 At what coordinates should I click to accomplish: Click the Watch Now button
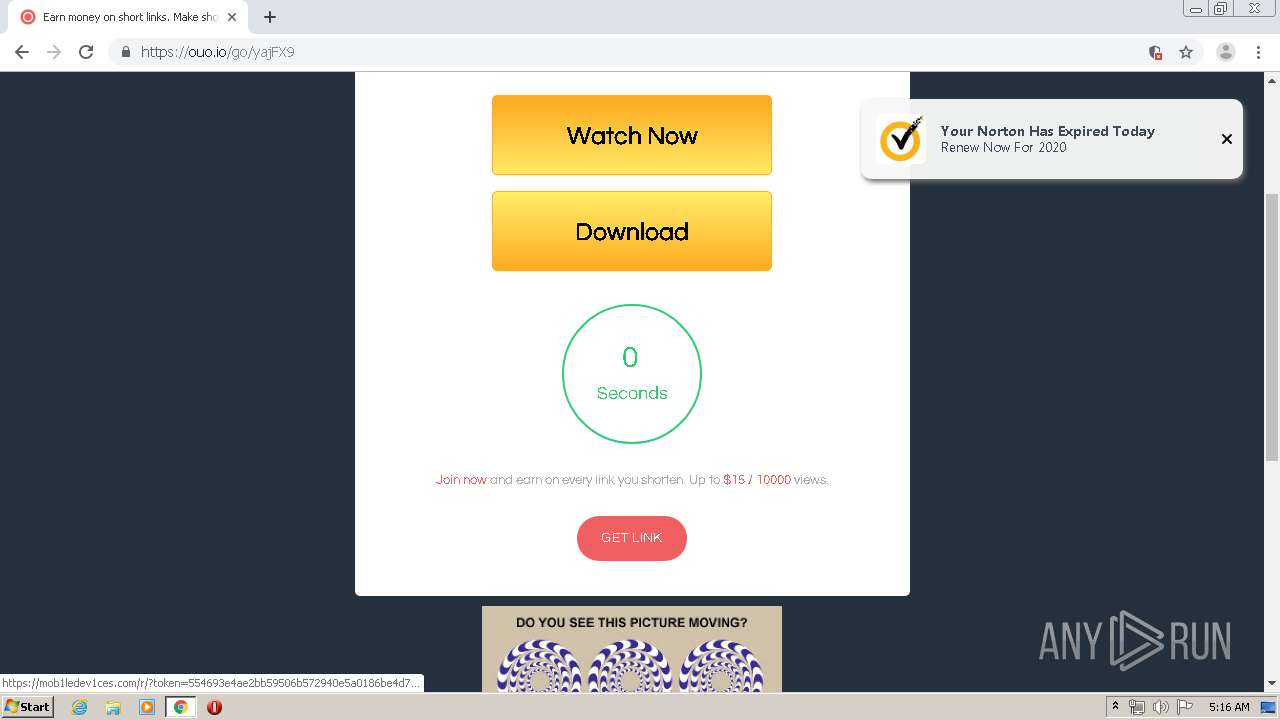(632, 135)
